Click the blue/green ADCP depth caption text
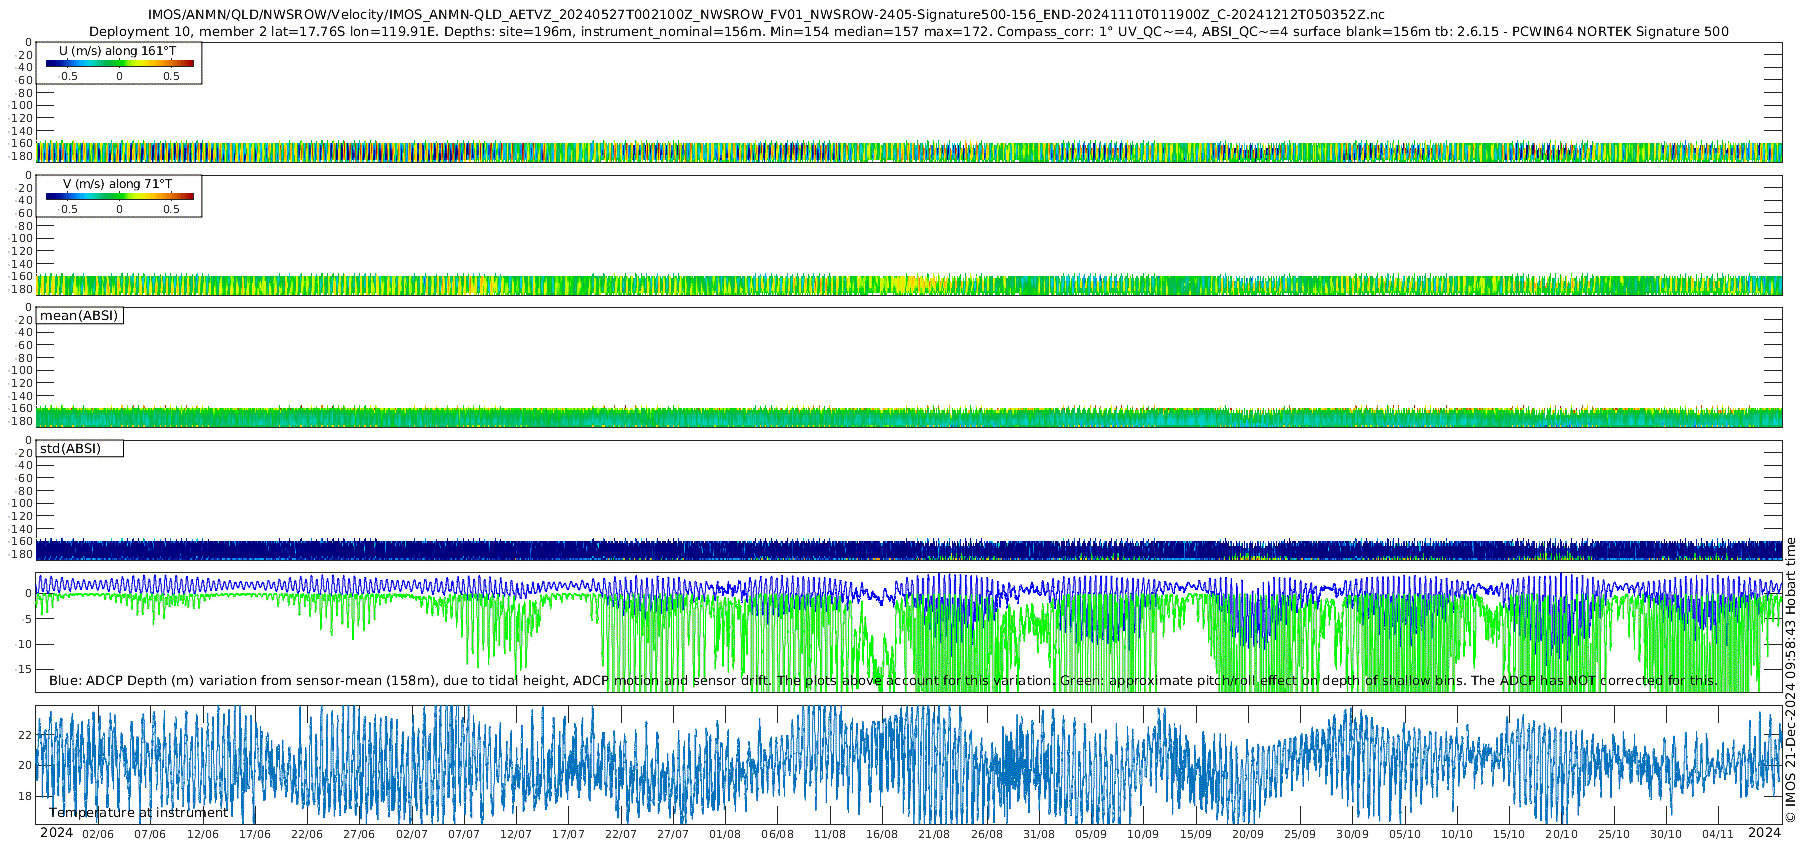1800x850 pixels. [883, 681]
